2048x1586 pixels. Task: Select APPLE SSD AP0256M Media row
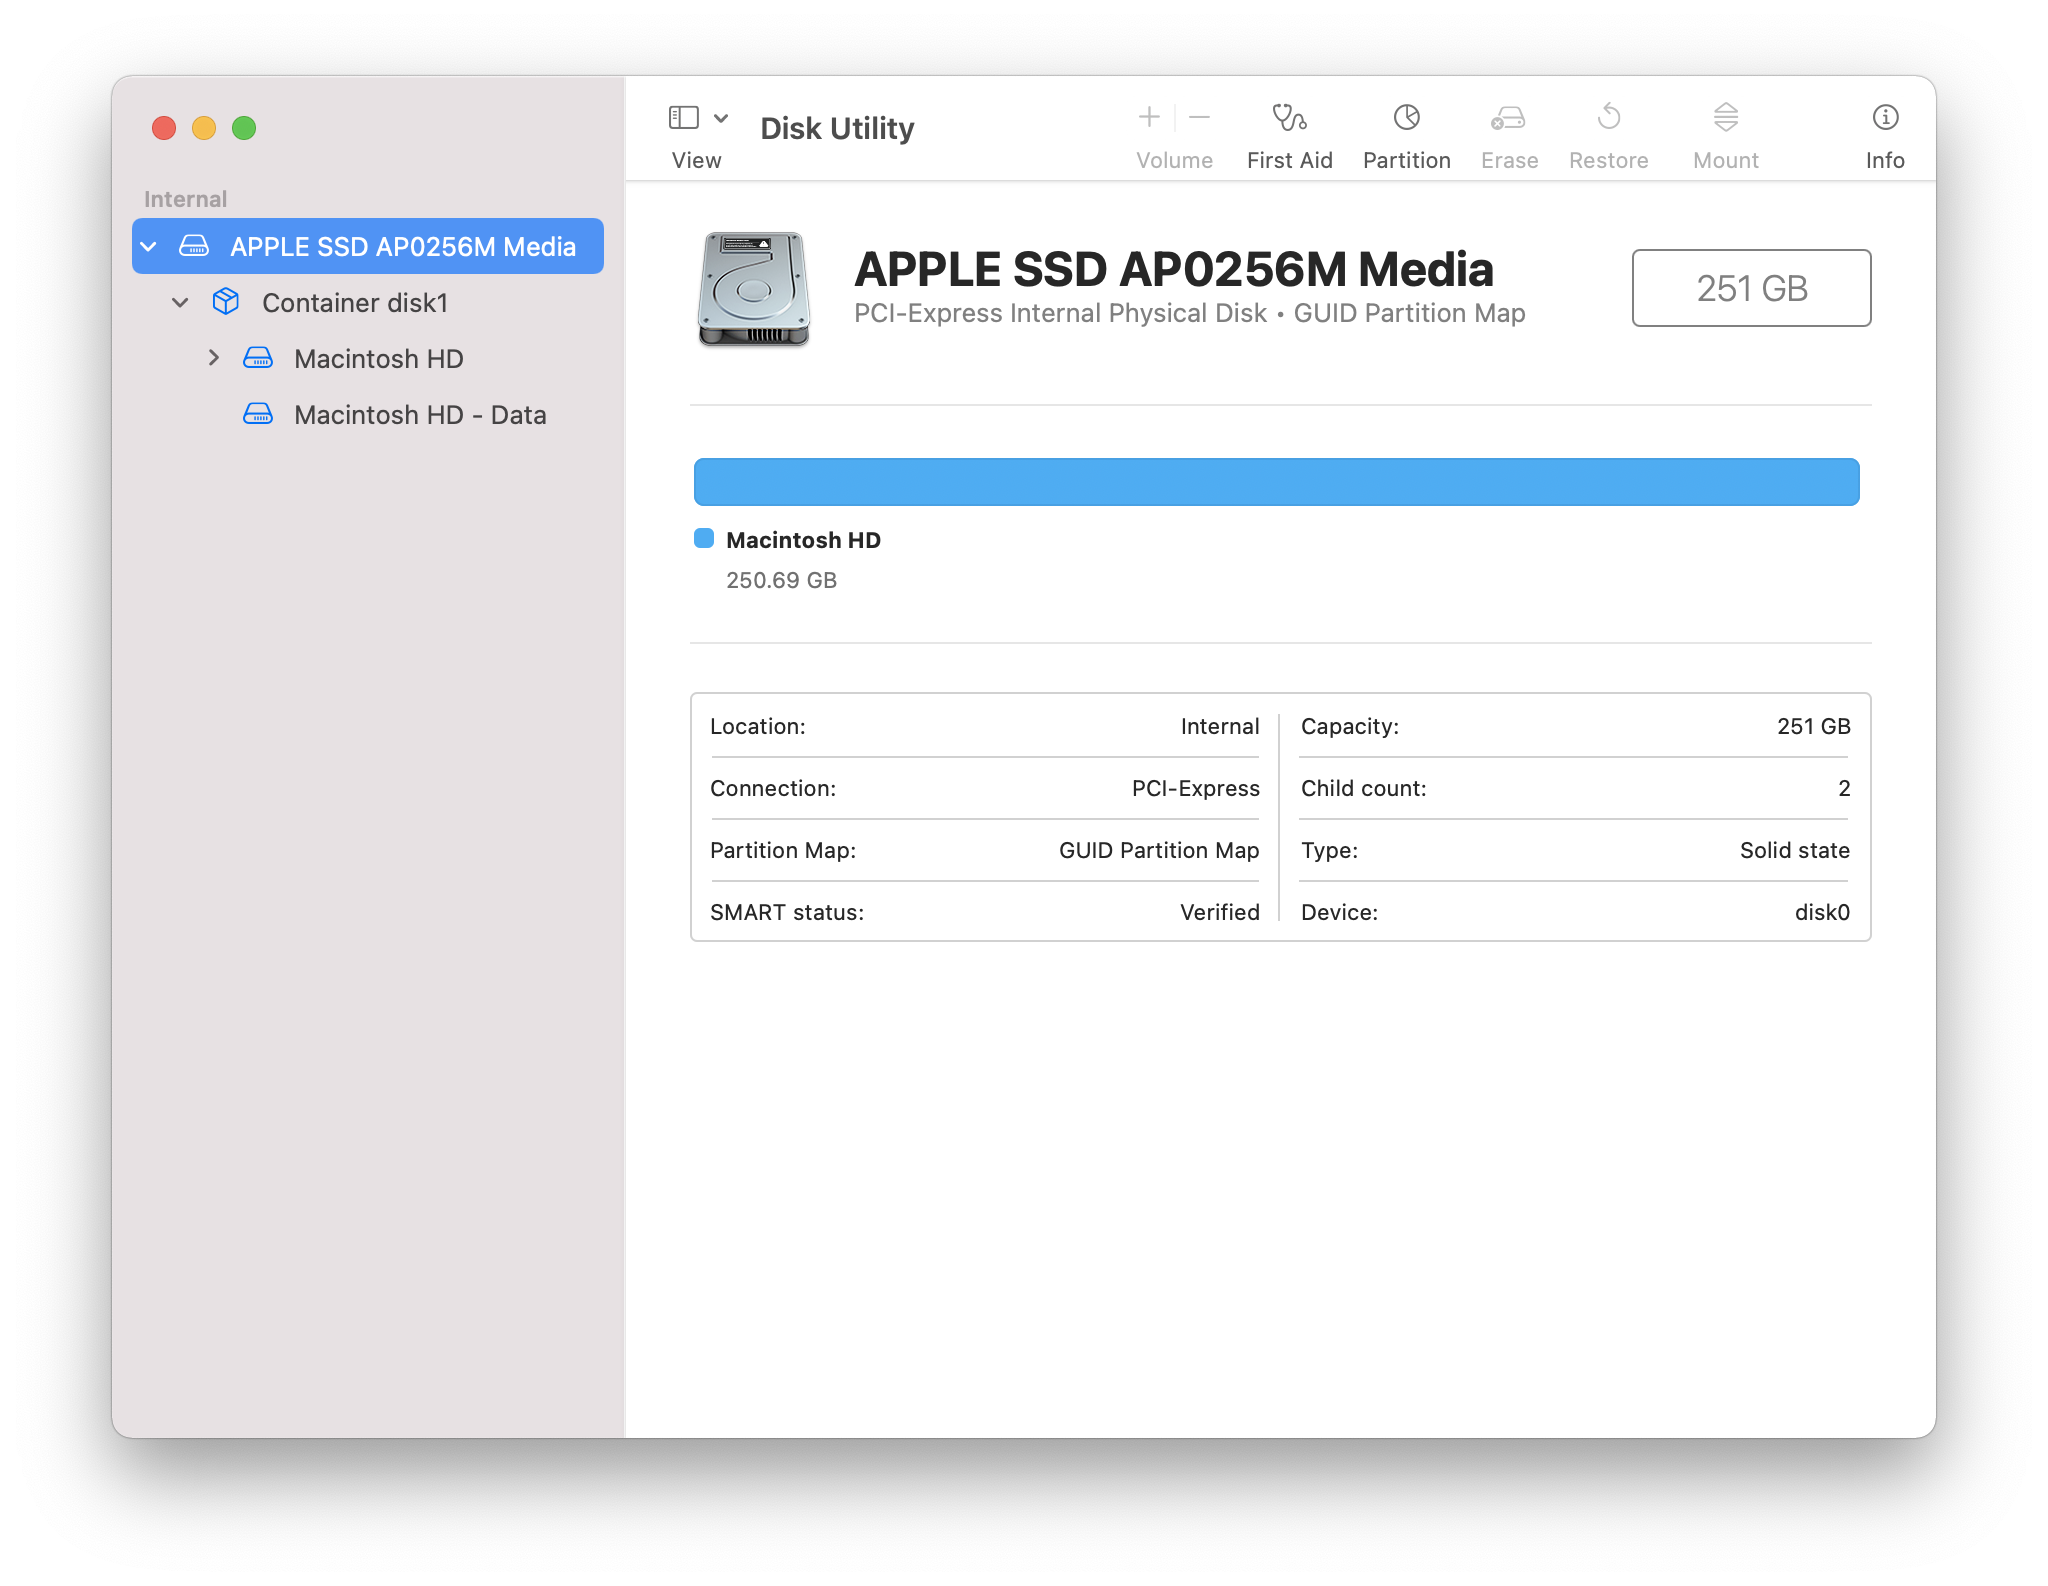(368, 246)
